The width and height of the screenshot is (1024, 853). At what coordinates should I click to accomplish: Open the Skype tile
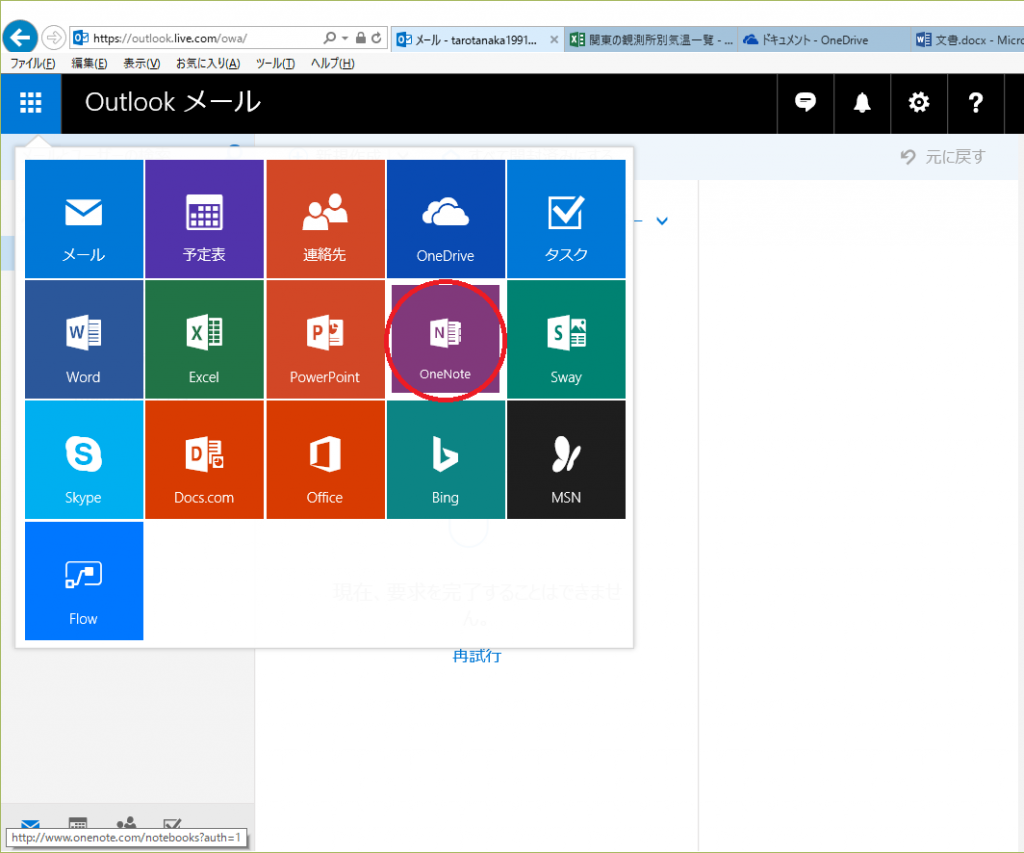coord(83,460)
